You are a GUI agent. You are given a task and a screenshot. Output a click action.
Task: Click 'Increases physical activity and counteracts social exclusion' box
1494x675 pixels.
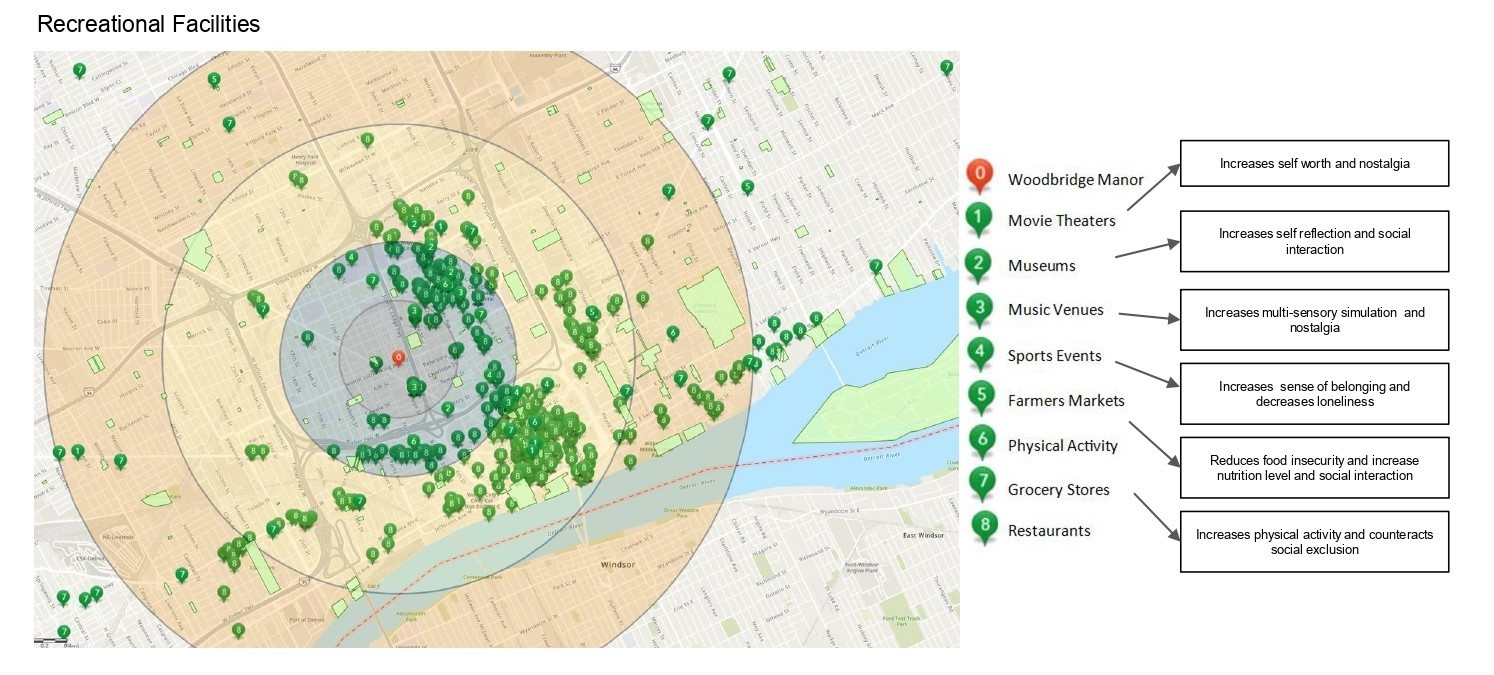coord(1314,542)
